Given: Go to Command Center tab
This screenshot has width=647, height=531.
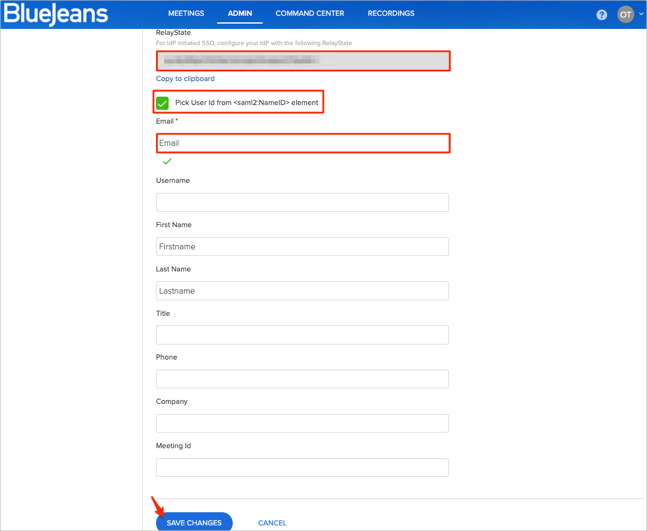Looking at the screenshot, I should point(309,14).
